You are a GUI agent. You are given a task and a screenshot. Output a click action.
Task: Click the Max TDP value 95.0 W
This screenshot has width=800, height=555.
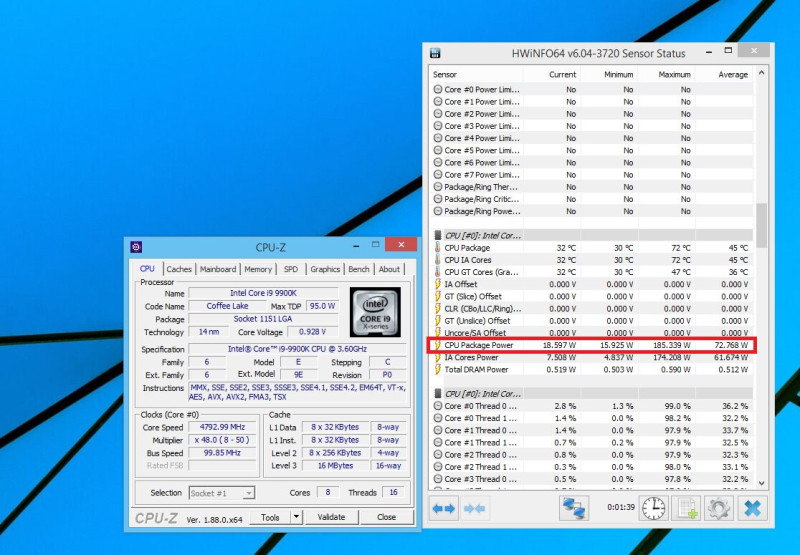pyautogui.click(x=322, y=306)
